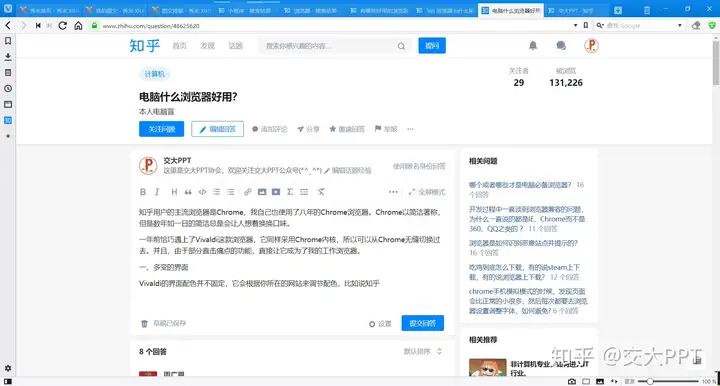
Task: Click the Zhihu 知乎 logo
Action: [x=145, y=46]
